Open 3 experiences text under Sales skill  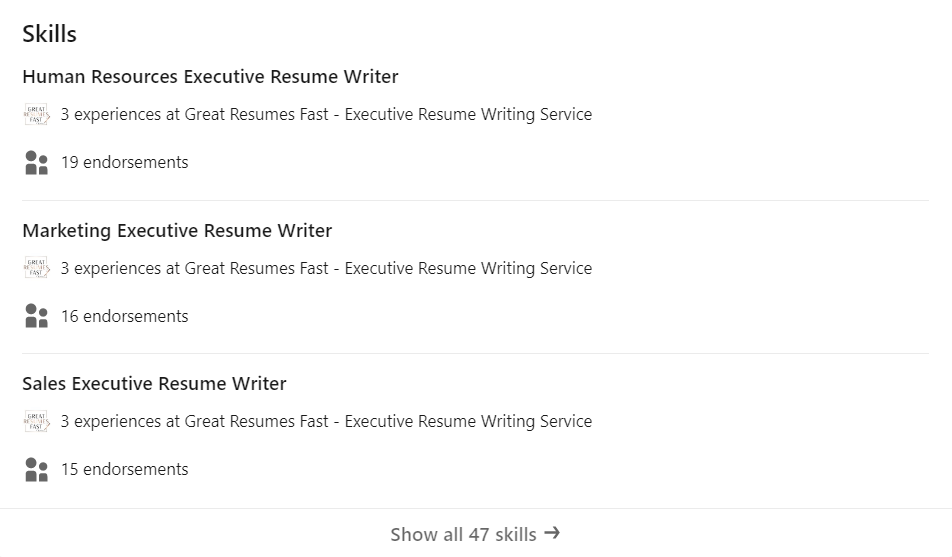pos(326,422)
